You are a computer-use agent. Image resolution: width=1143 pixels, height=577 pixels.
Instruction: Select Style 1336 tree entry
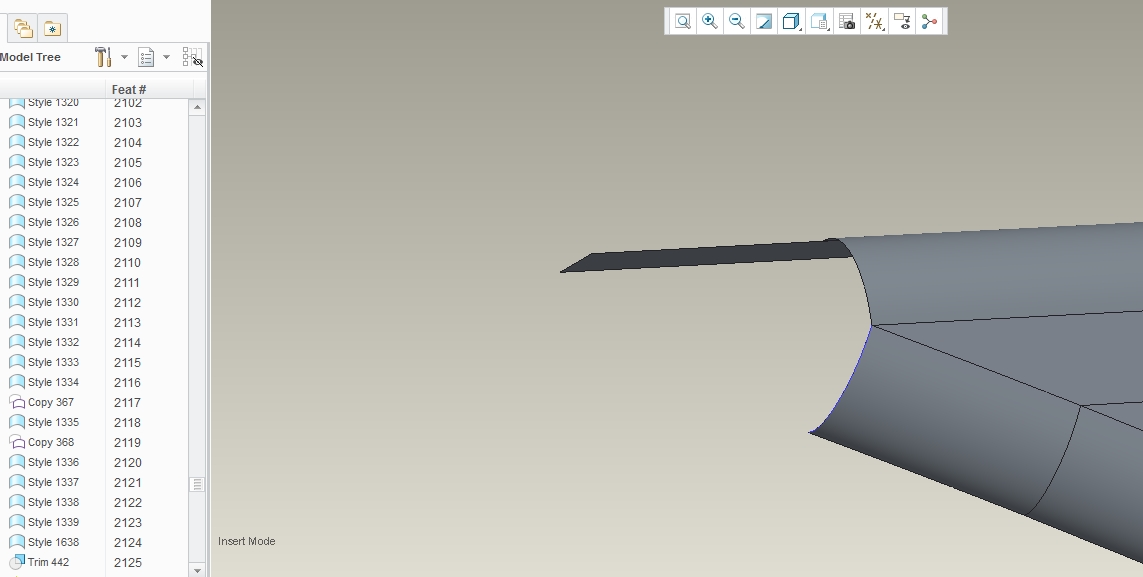pyautogui.click(x=53, y=462)
